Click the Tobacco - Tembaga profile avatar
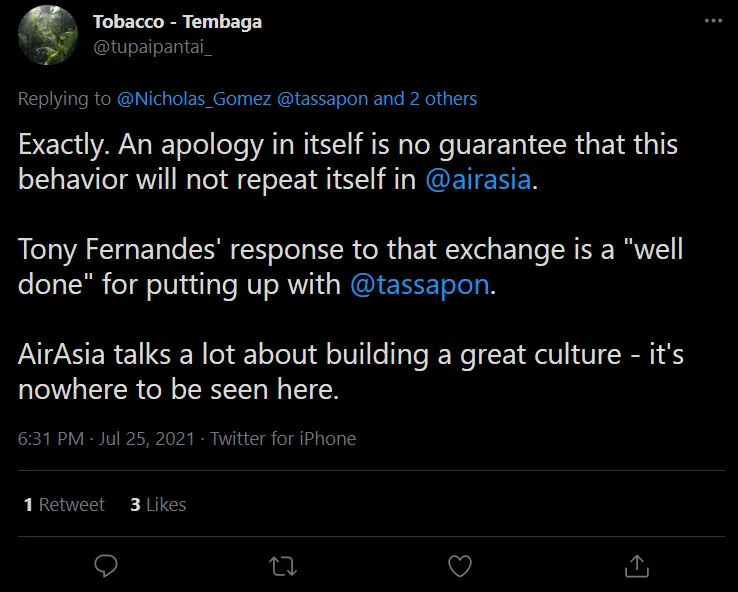 [x=47, y=35]
